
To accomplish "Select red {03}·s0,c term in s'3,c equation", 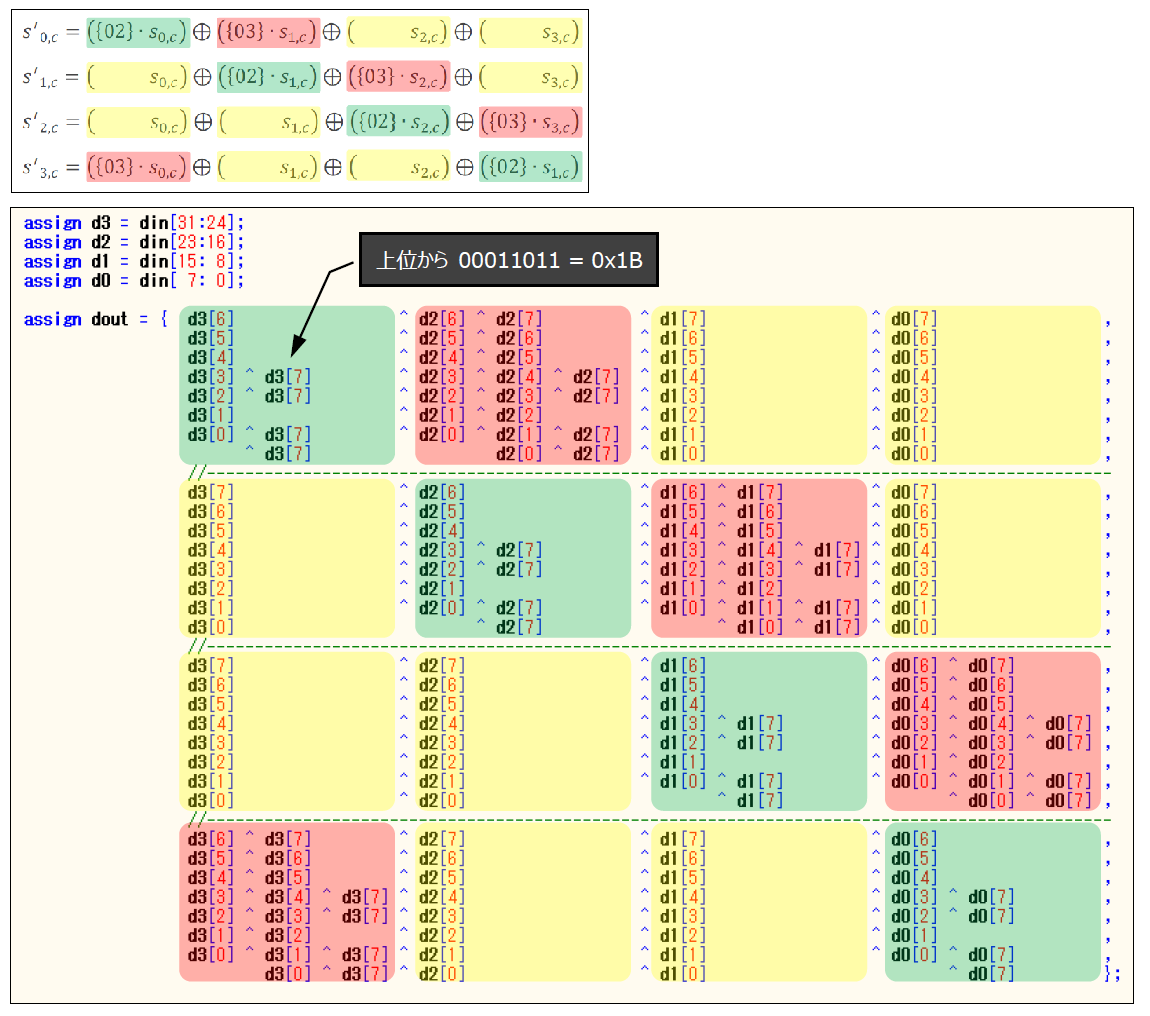I will 137,166.
